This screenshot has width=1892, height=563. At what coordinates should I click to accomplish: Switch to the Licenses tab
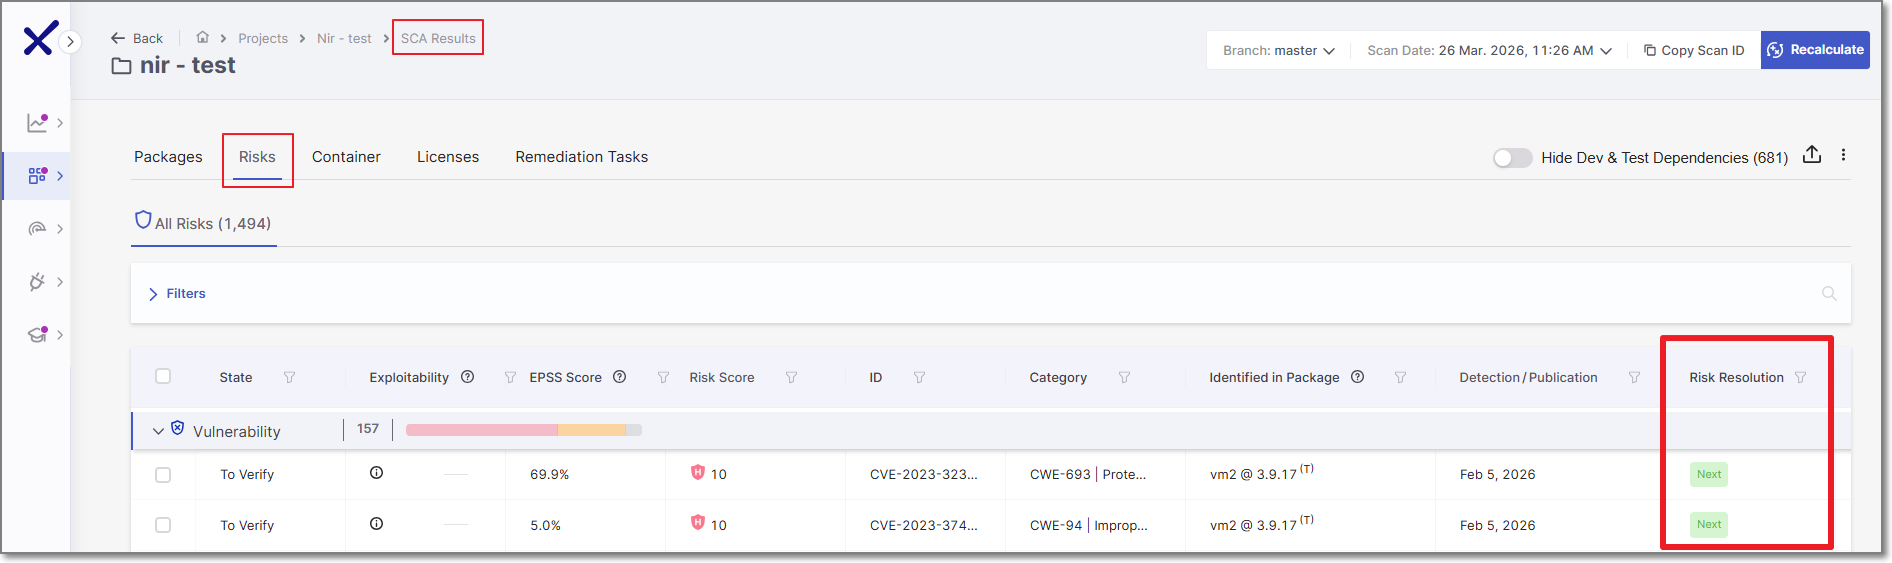(447, 157)
